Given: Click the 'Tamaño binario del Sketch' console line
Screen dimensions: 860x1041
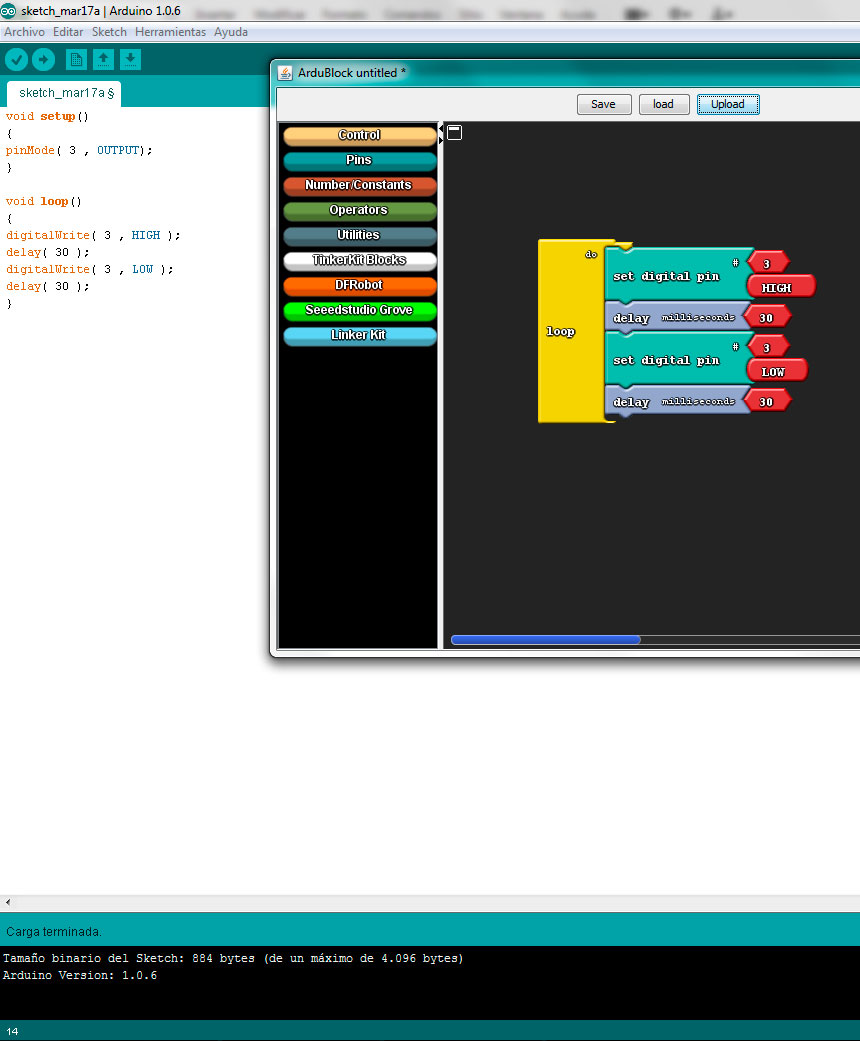Looking at the screenshot, I should pos(233,958).
